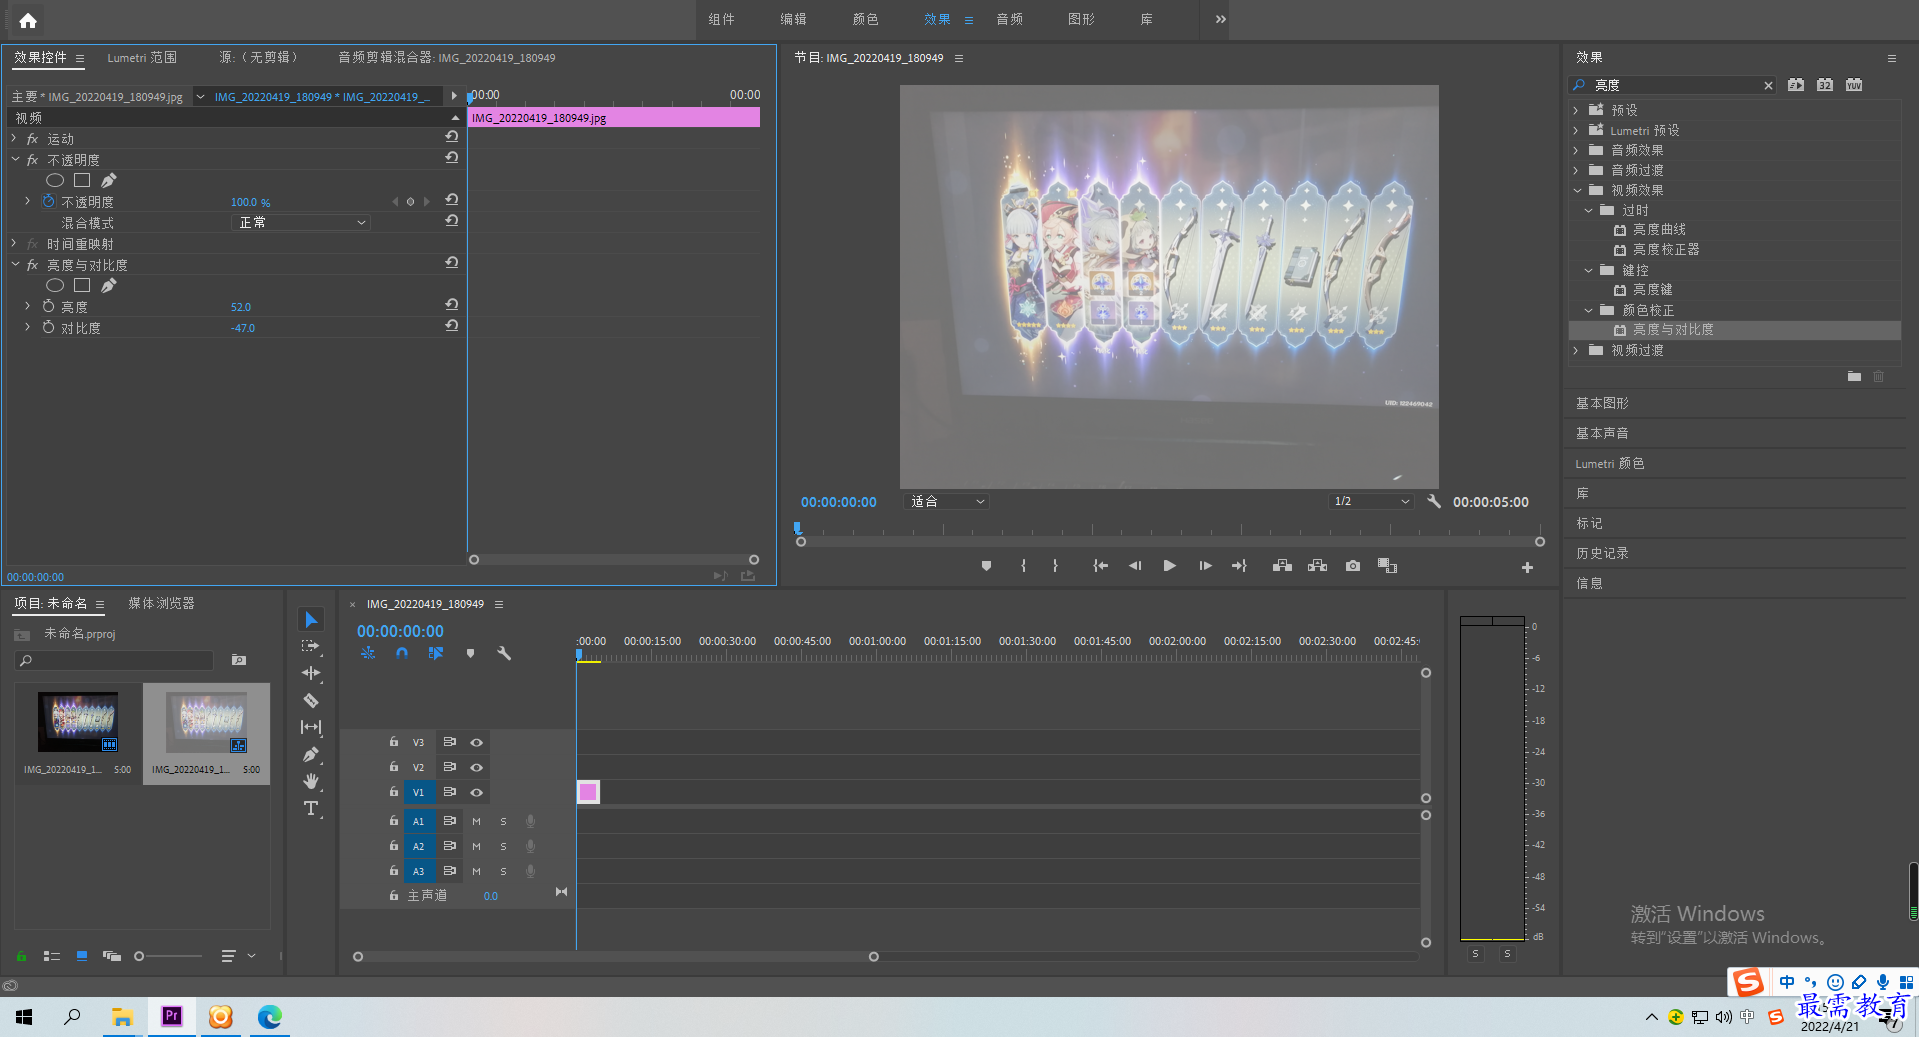Go to In point
The image size is (1919, 1037).
click(x=1100, y=566)
